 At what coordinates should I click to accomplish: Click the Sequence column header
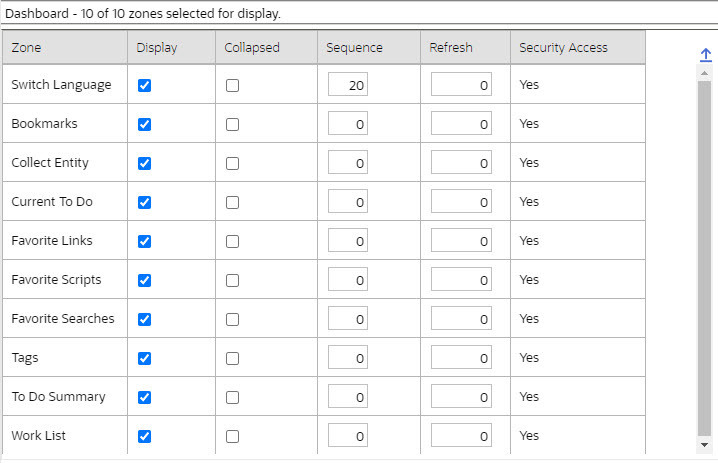[354, 47]
